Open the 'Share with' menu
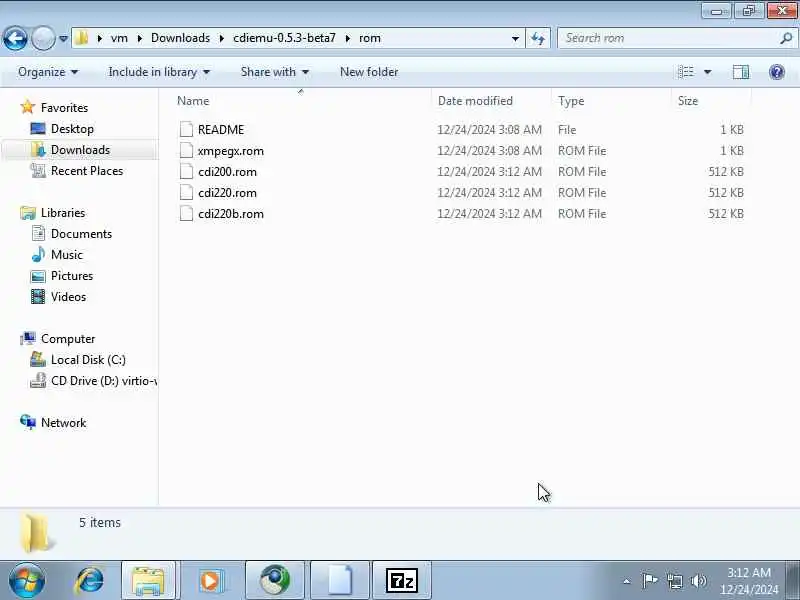The width and height of the screenshot is (800, 600). 274,72
